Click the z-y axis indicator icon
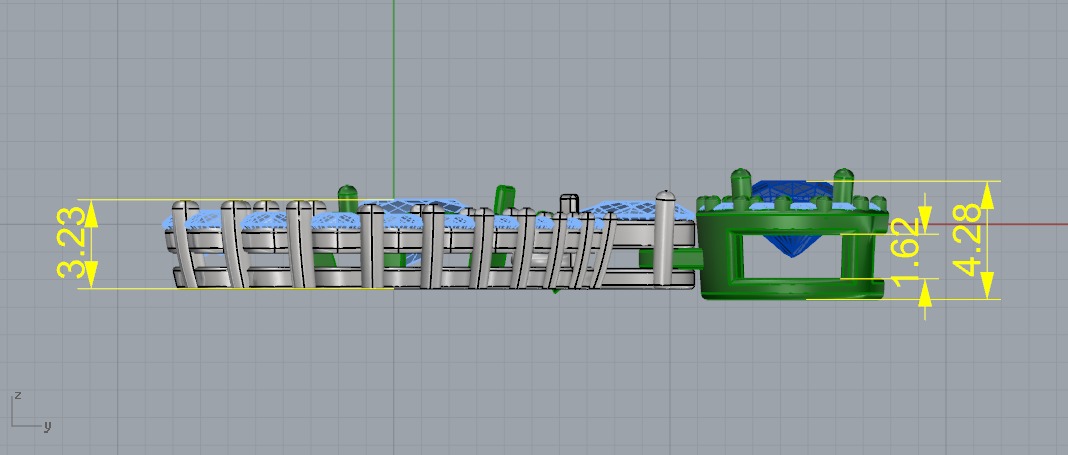1068x455 pixels. pos(31,412)
